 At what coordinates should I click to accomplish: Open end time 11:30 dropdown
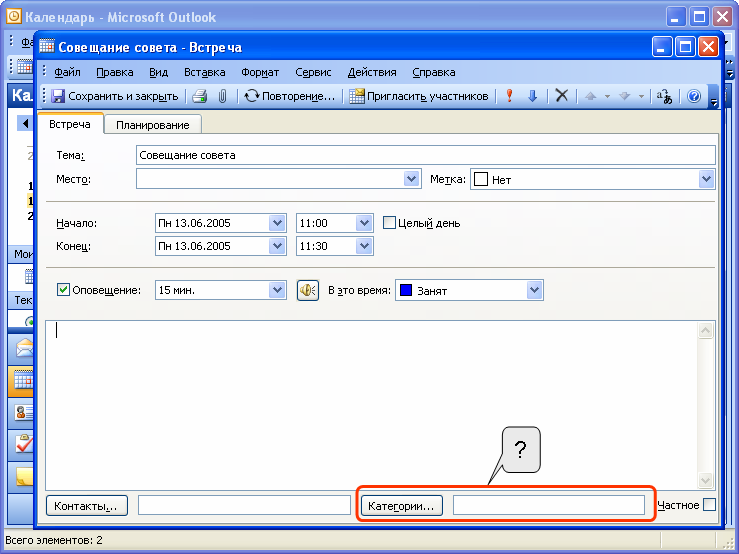click(364, 246)
